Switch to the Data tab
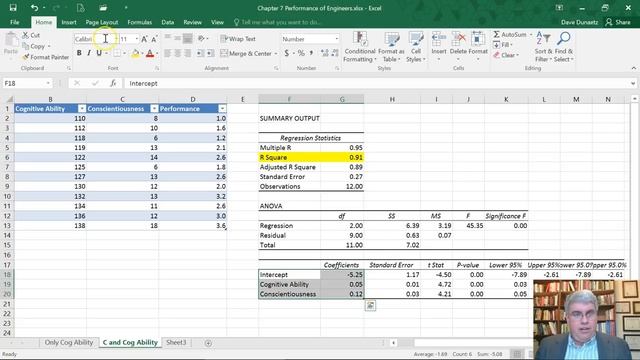The width and height of the screenshot is (640, 360). click(x=167, y=22)
